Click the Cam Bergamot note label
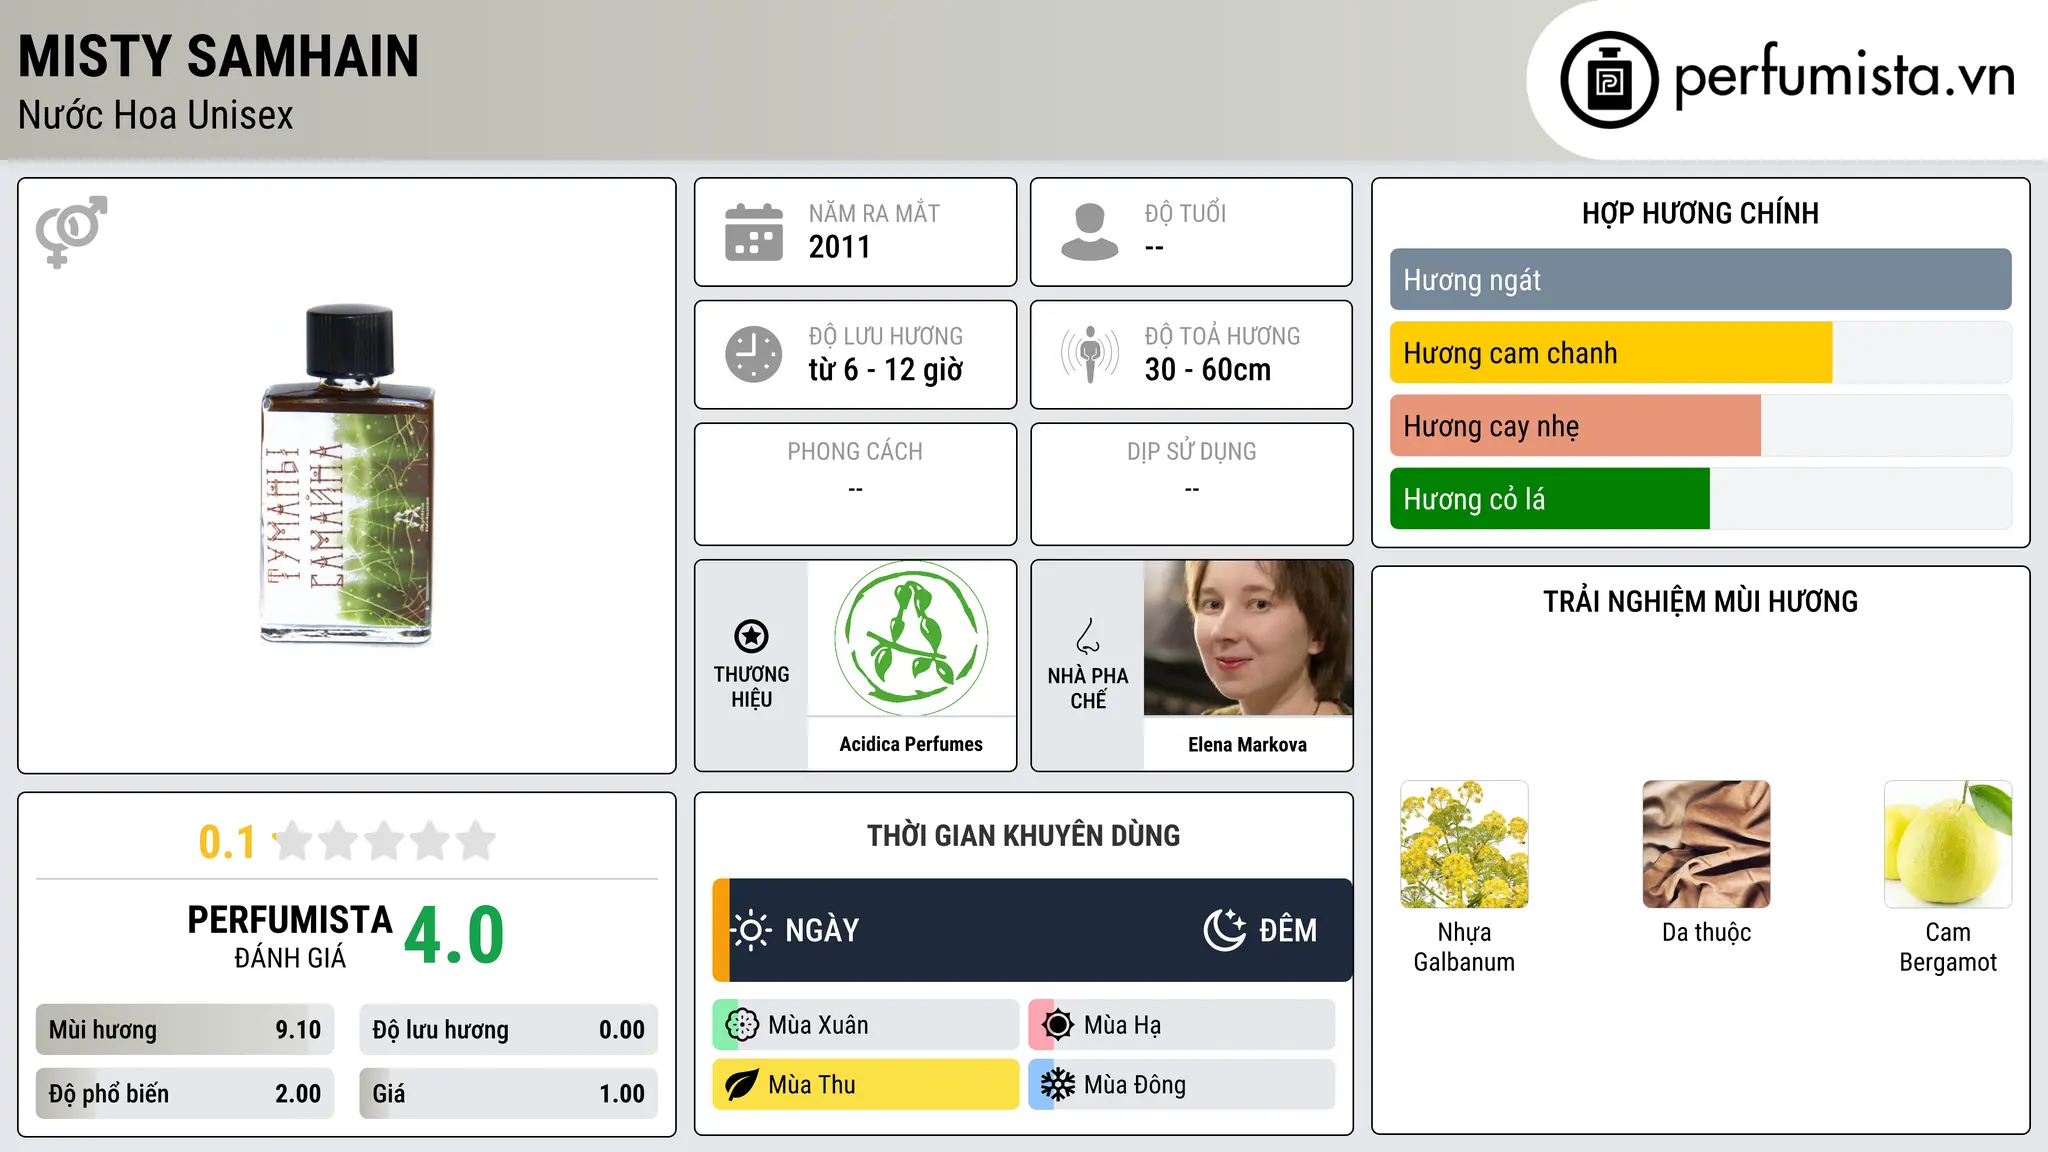Viewport: 2048px width, 1152px height. point(1948,947)
